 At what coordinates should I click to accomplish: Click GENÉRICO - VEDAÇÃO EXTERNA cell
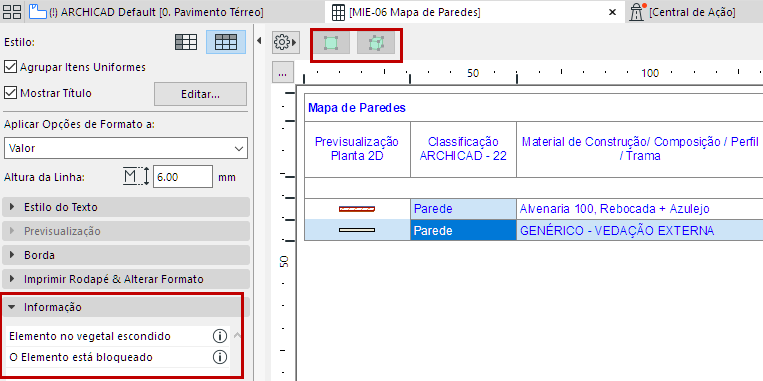(640, 230)
